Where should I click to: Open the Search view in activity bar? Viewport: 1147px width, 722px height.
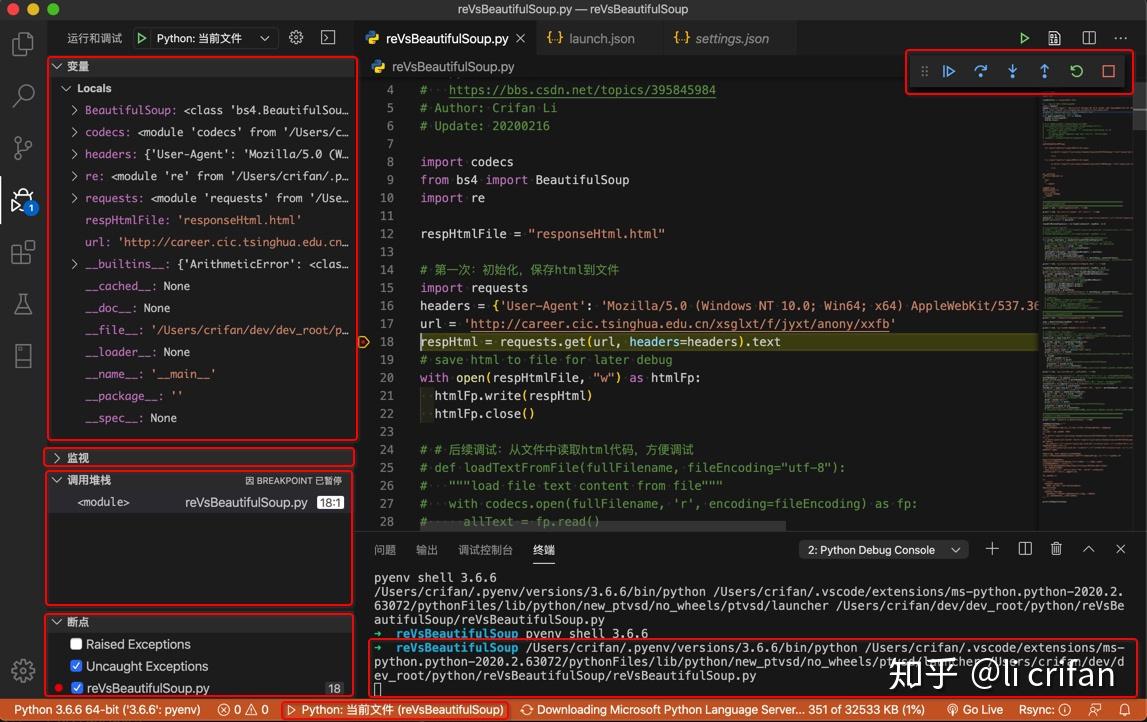[x=23, y=95]
